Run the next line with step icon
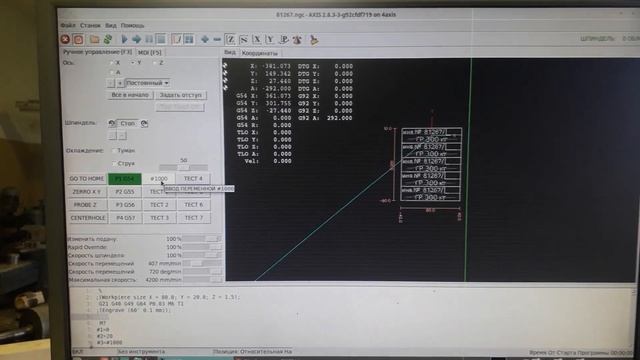640x360 pixels. click(x=136, y=39)
